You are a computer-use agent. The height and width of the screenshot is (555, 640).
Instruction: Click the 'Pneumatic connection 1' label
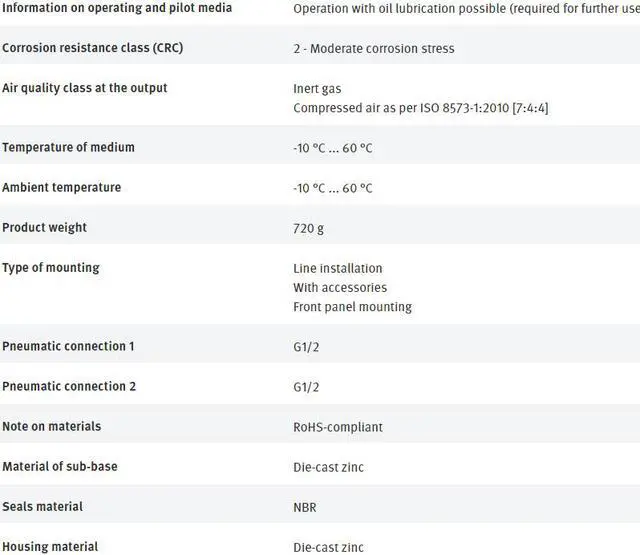(x=68, y=346)
